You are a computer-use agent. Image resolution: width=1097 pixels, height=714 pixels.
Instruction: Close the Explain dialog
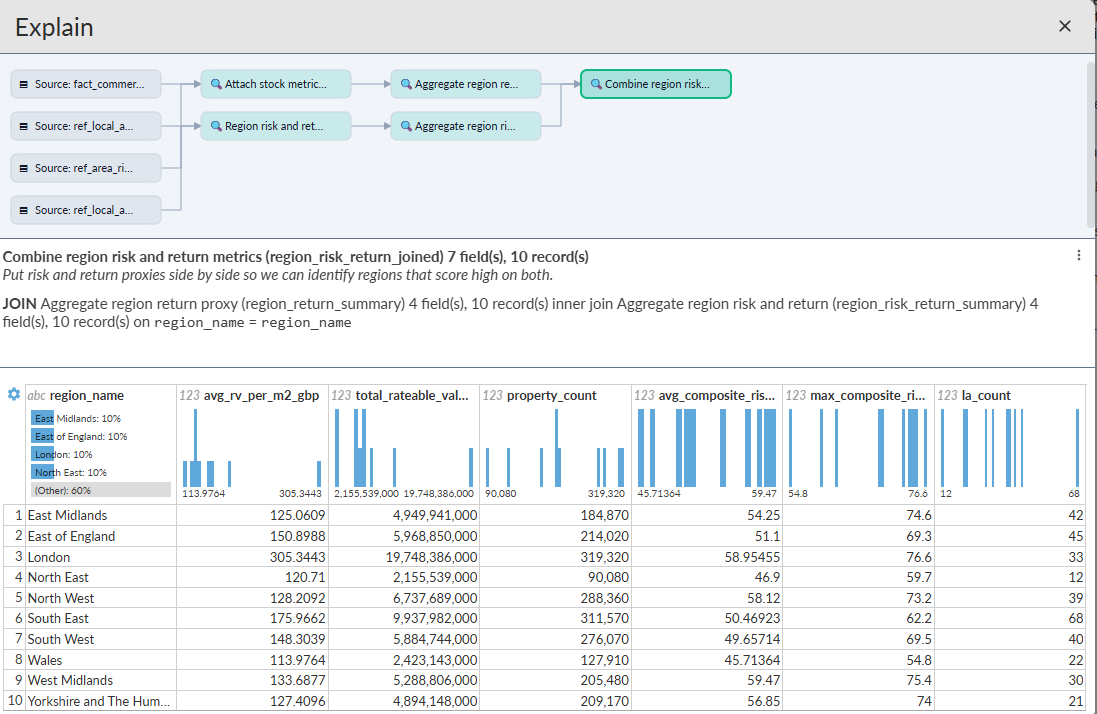coord(1064,27)
